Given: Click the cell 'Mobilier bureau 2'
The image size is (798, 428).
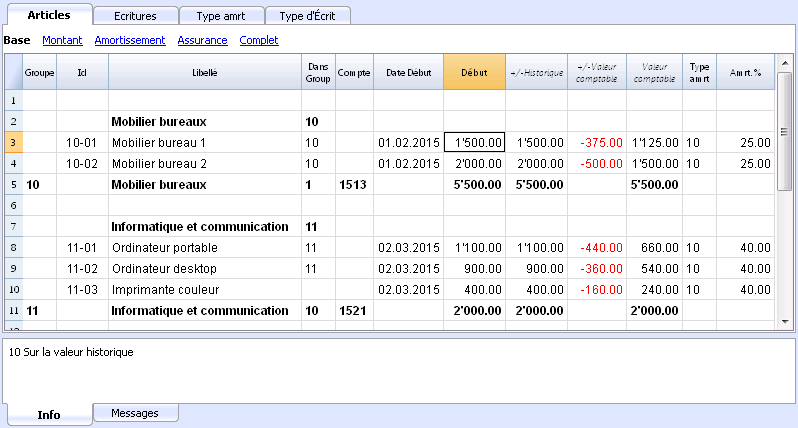Looking at the screenshot, I should click(205, 163).
